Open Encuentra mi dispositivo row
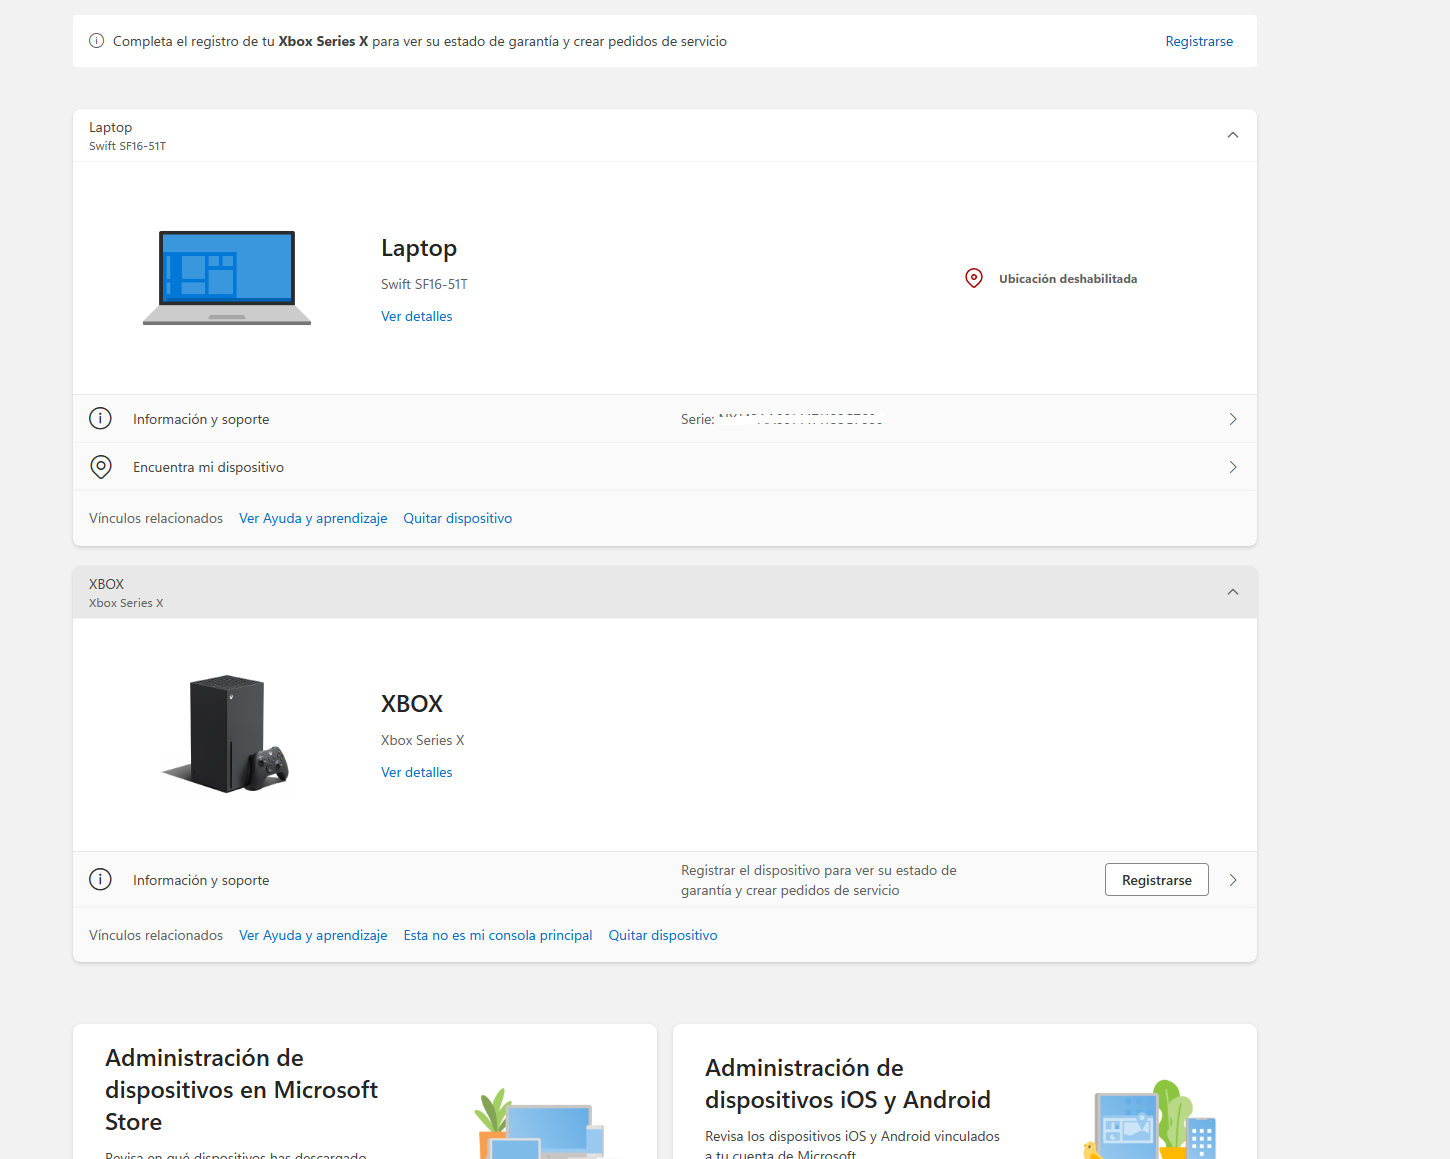This screenshot has width=1450, height=1159. coord(665,467)
